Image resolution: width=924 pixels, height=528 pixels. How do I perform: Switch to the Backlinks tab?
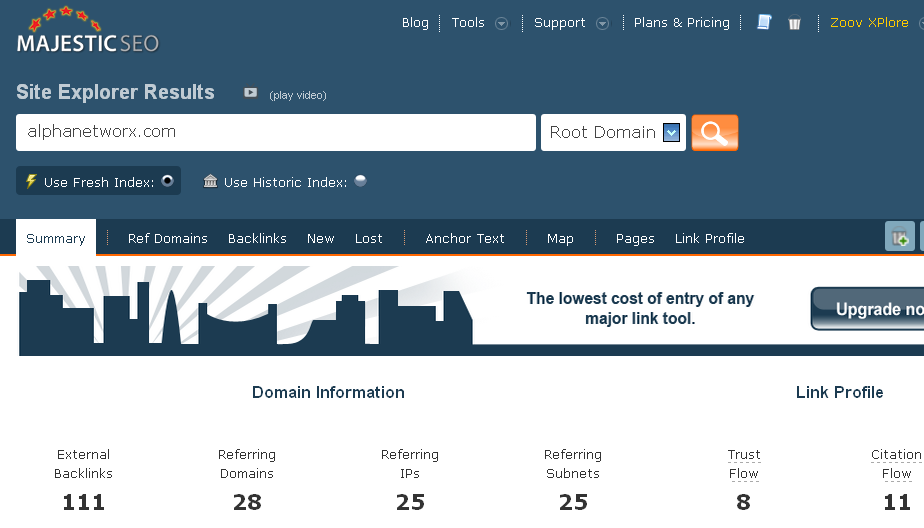pos(257,238)
